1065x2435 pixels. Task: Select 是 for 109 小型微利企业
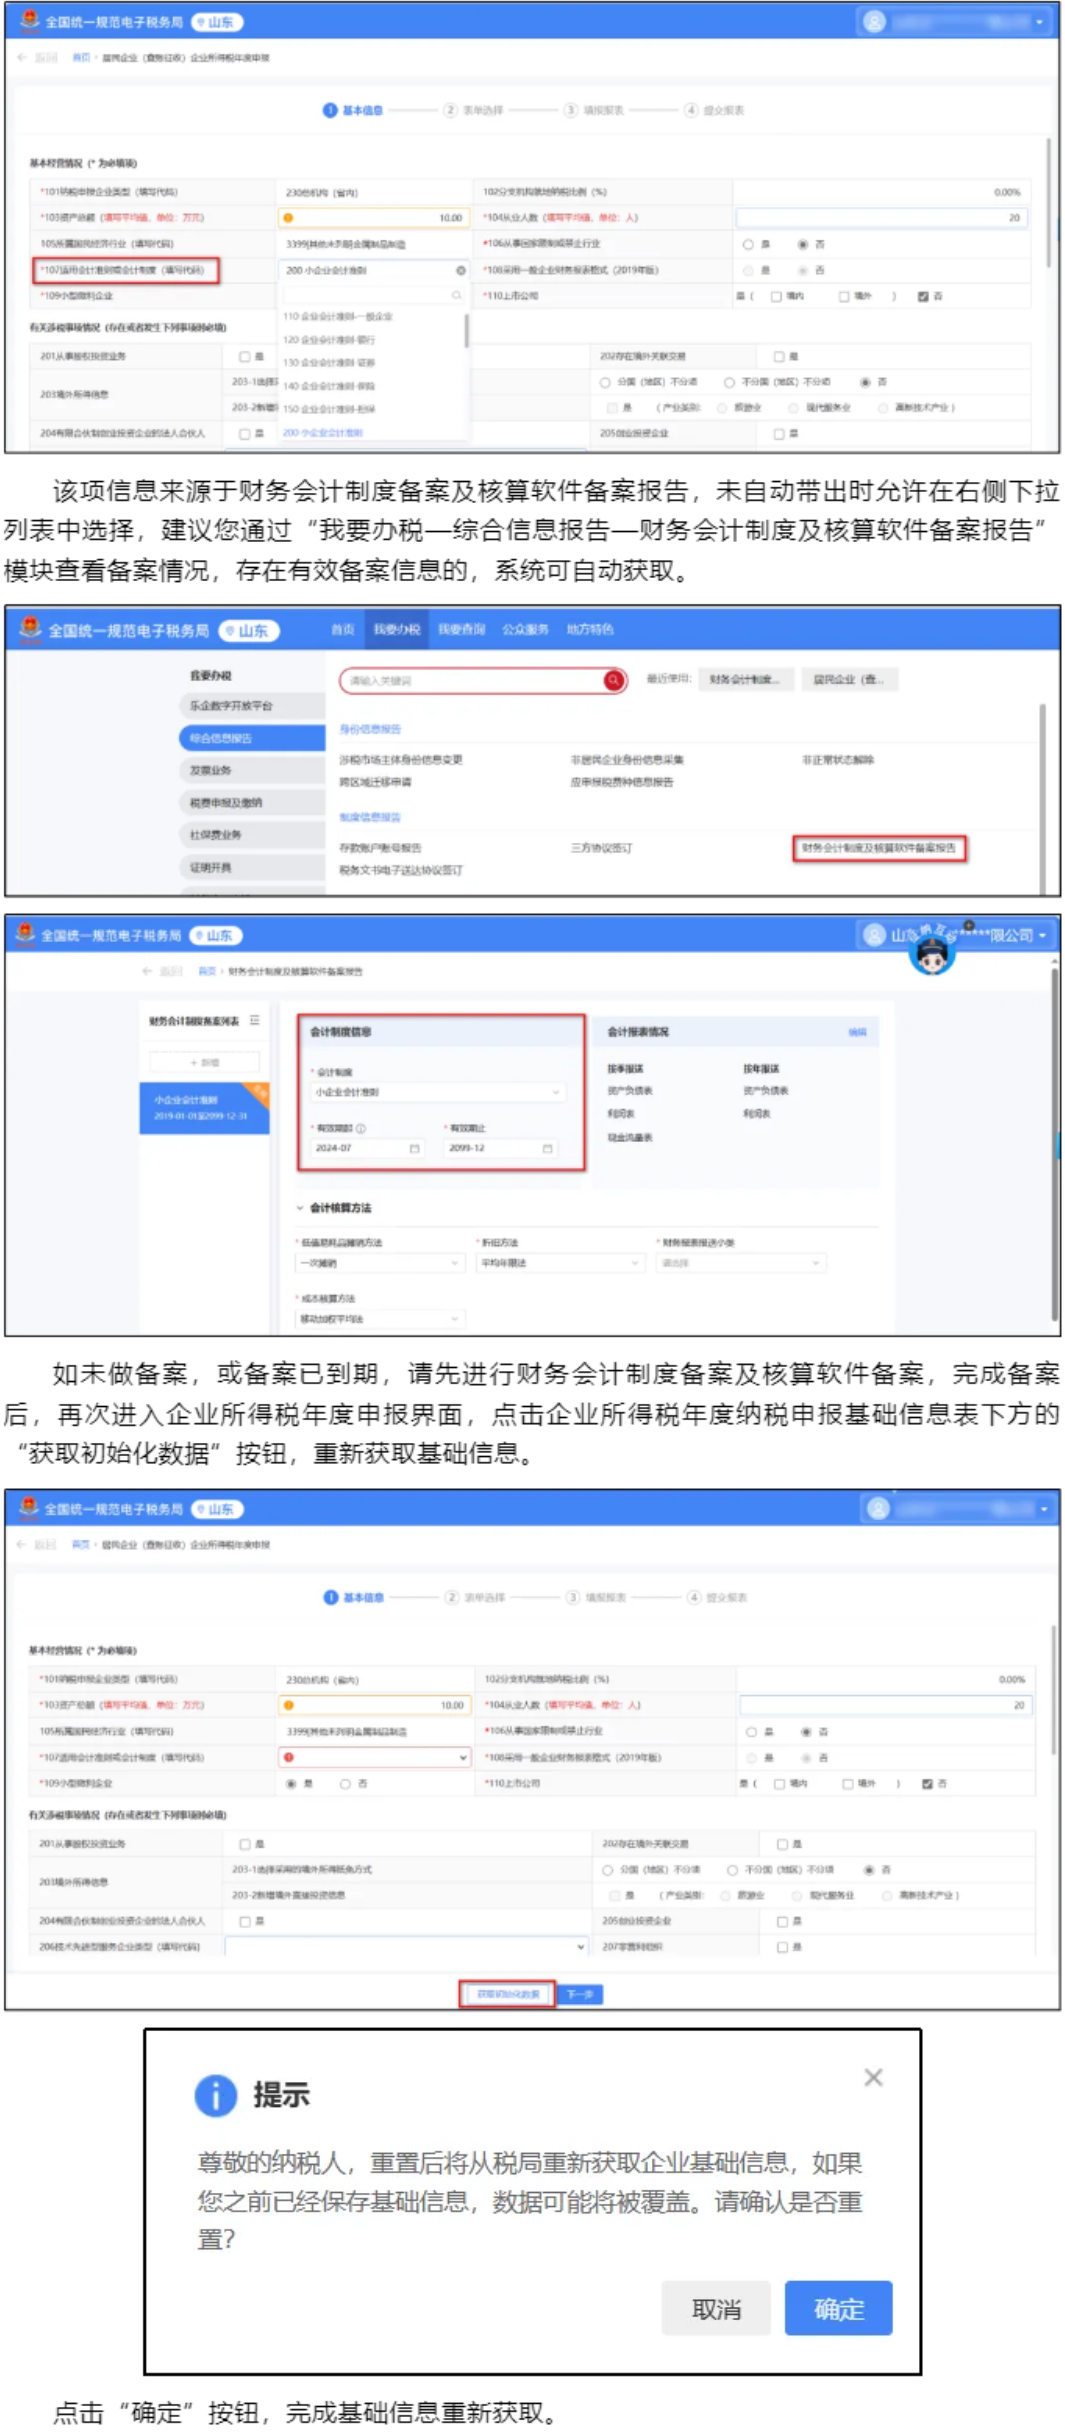[x=291, y=1783]
